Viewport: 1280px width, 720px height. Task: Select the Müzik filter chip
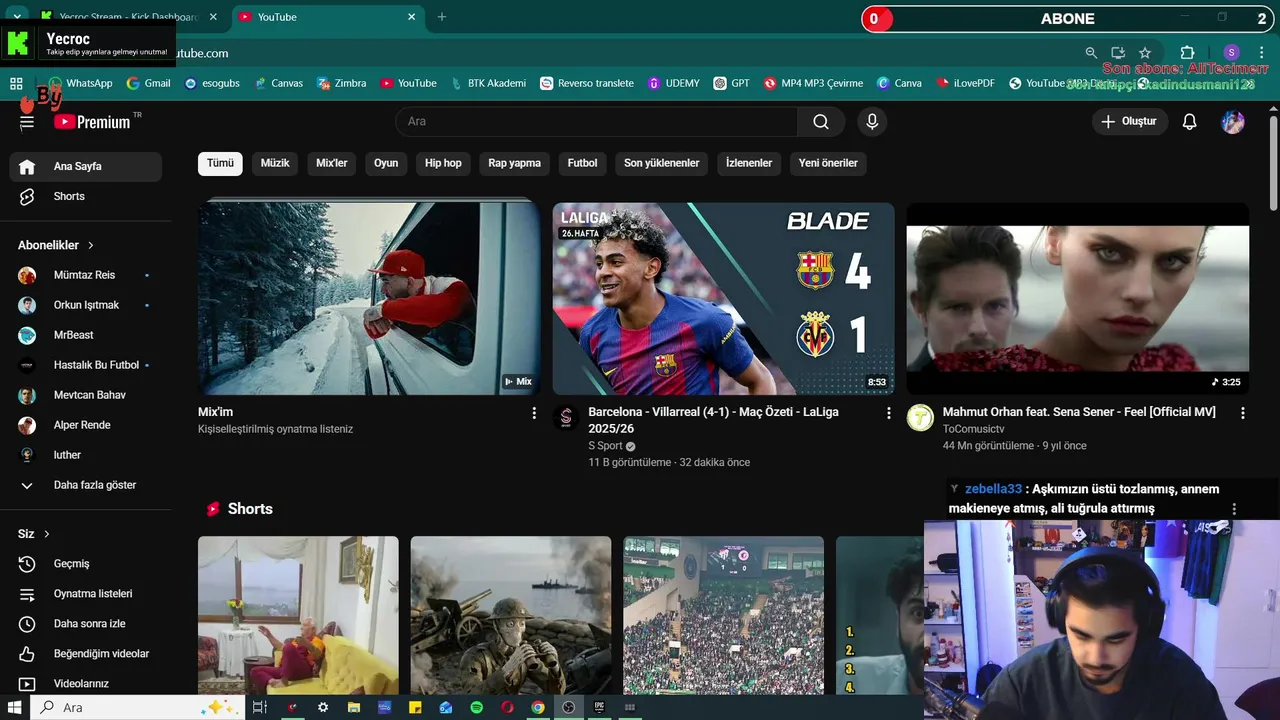pos(275,163)
